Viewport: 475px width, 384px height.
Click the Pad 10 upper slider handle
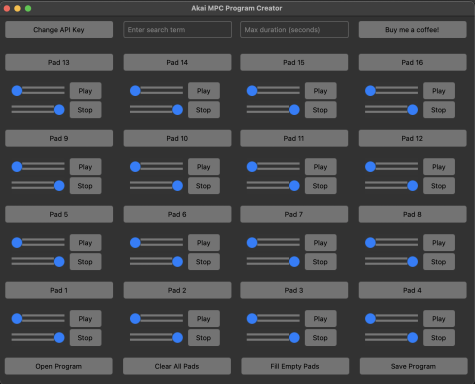tap(135, 167)
